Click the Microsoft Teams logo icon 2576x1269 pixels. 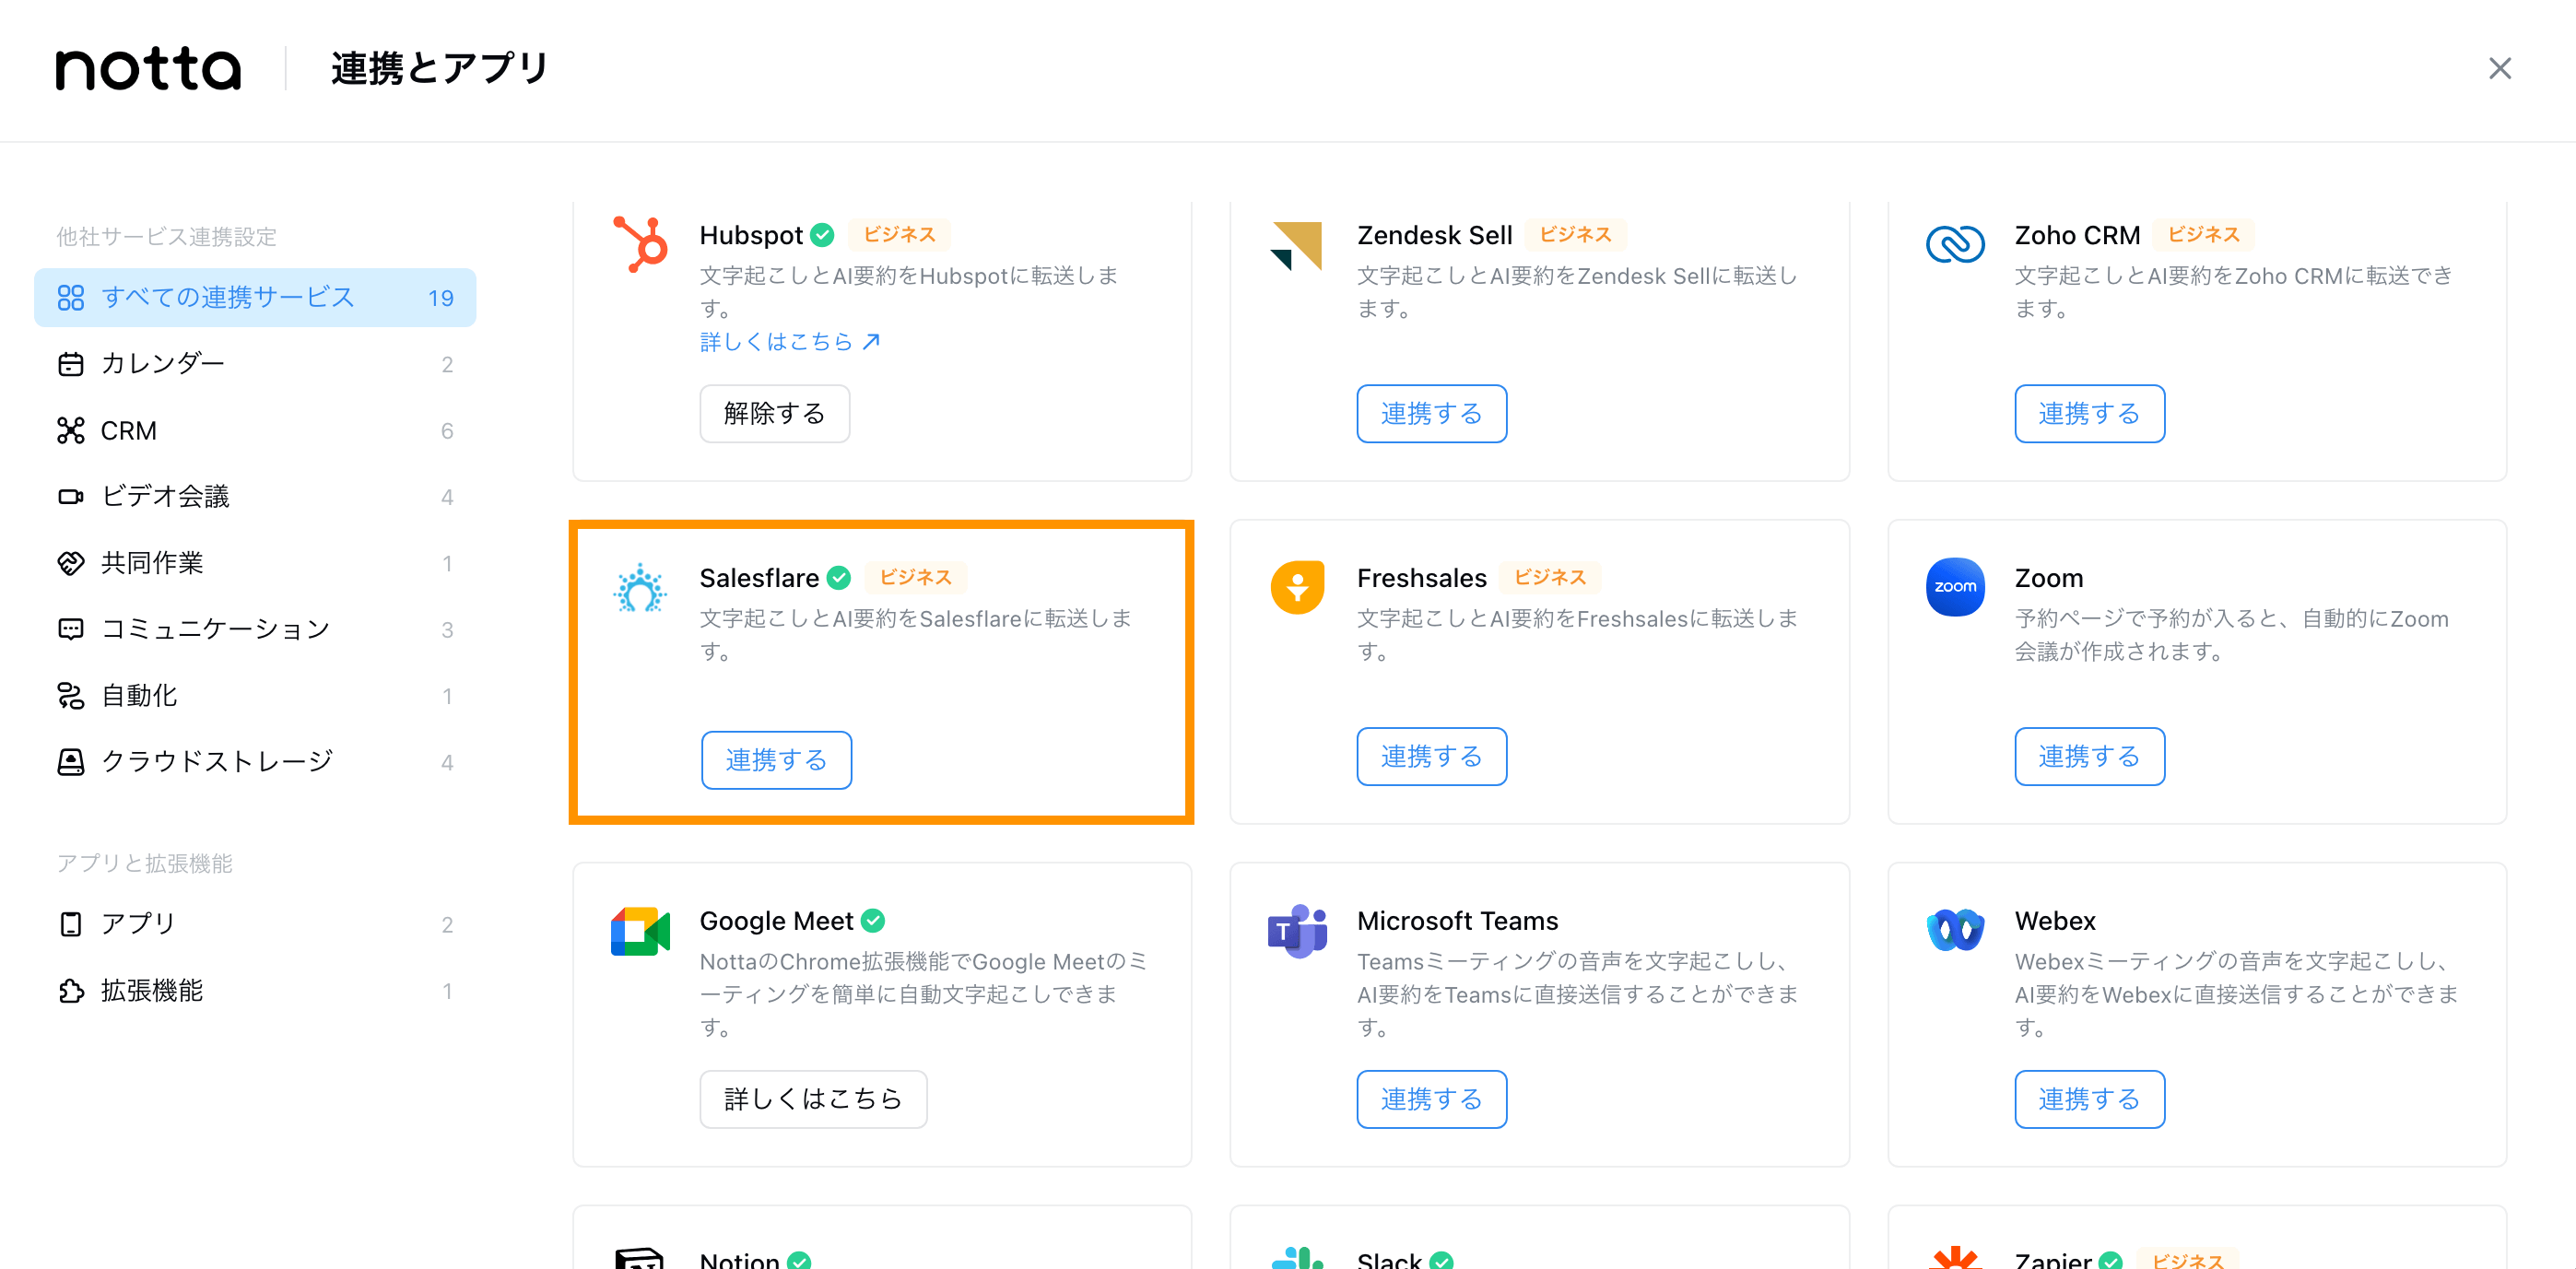tap(1297, 930)
